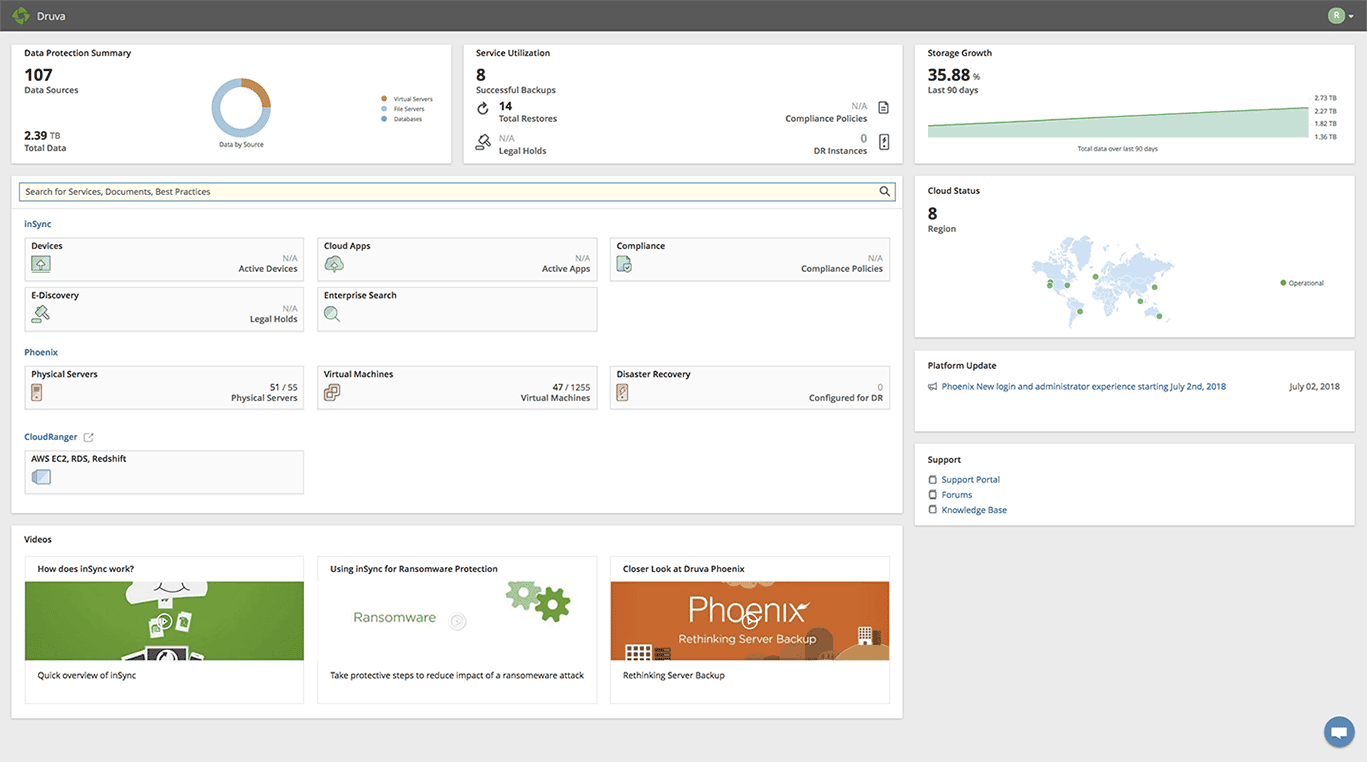Click the Druva logo icon

pos(20,16)
